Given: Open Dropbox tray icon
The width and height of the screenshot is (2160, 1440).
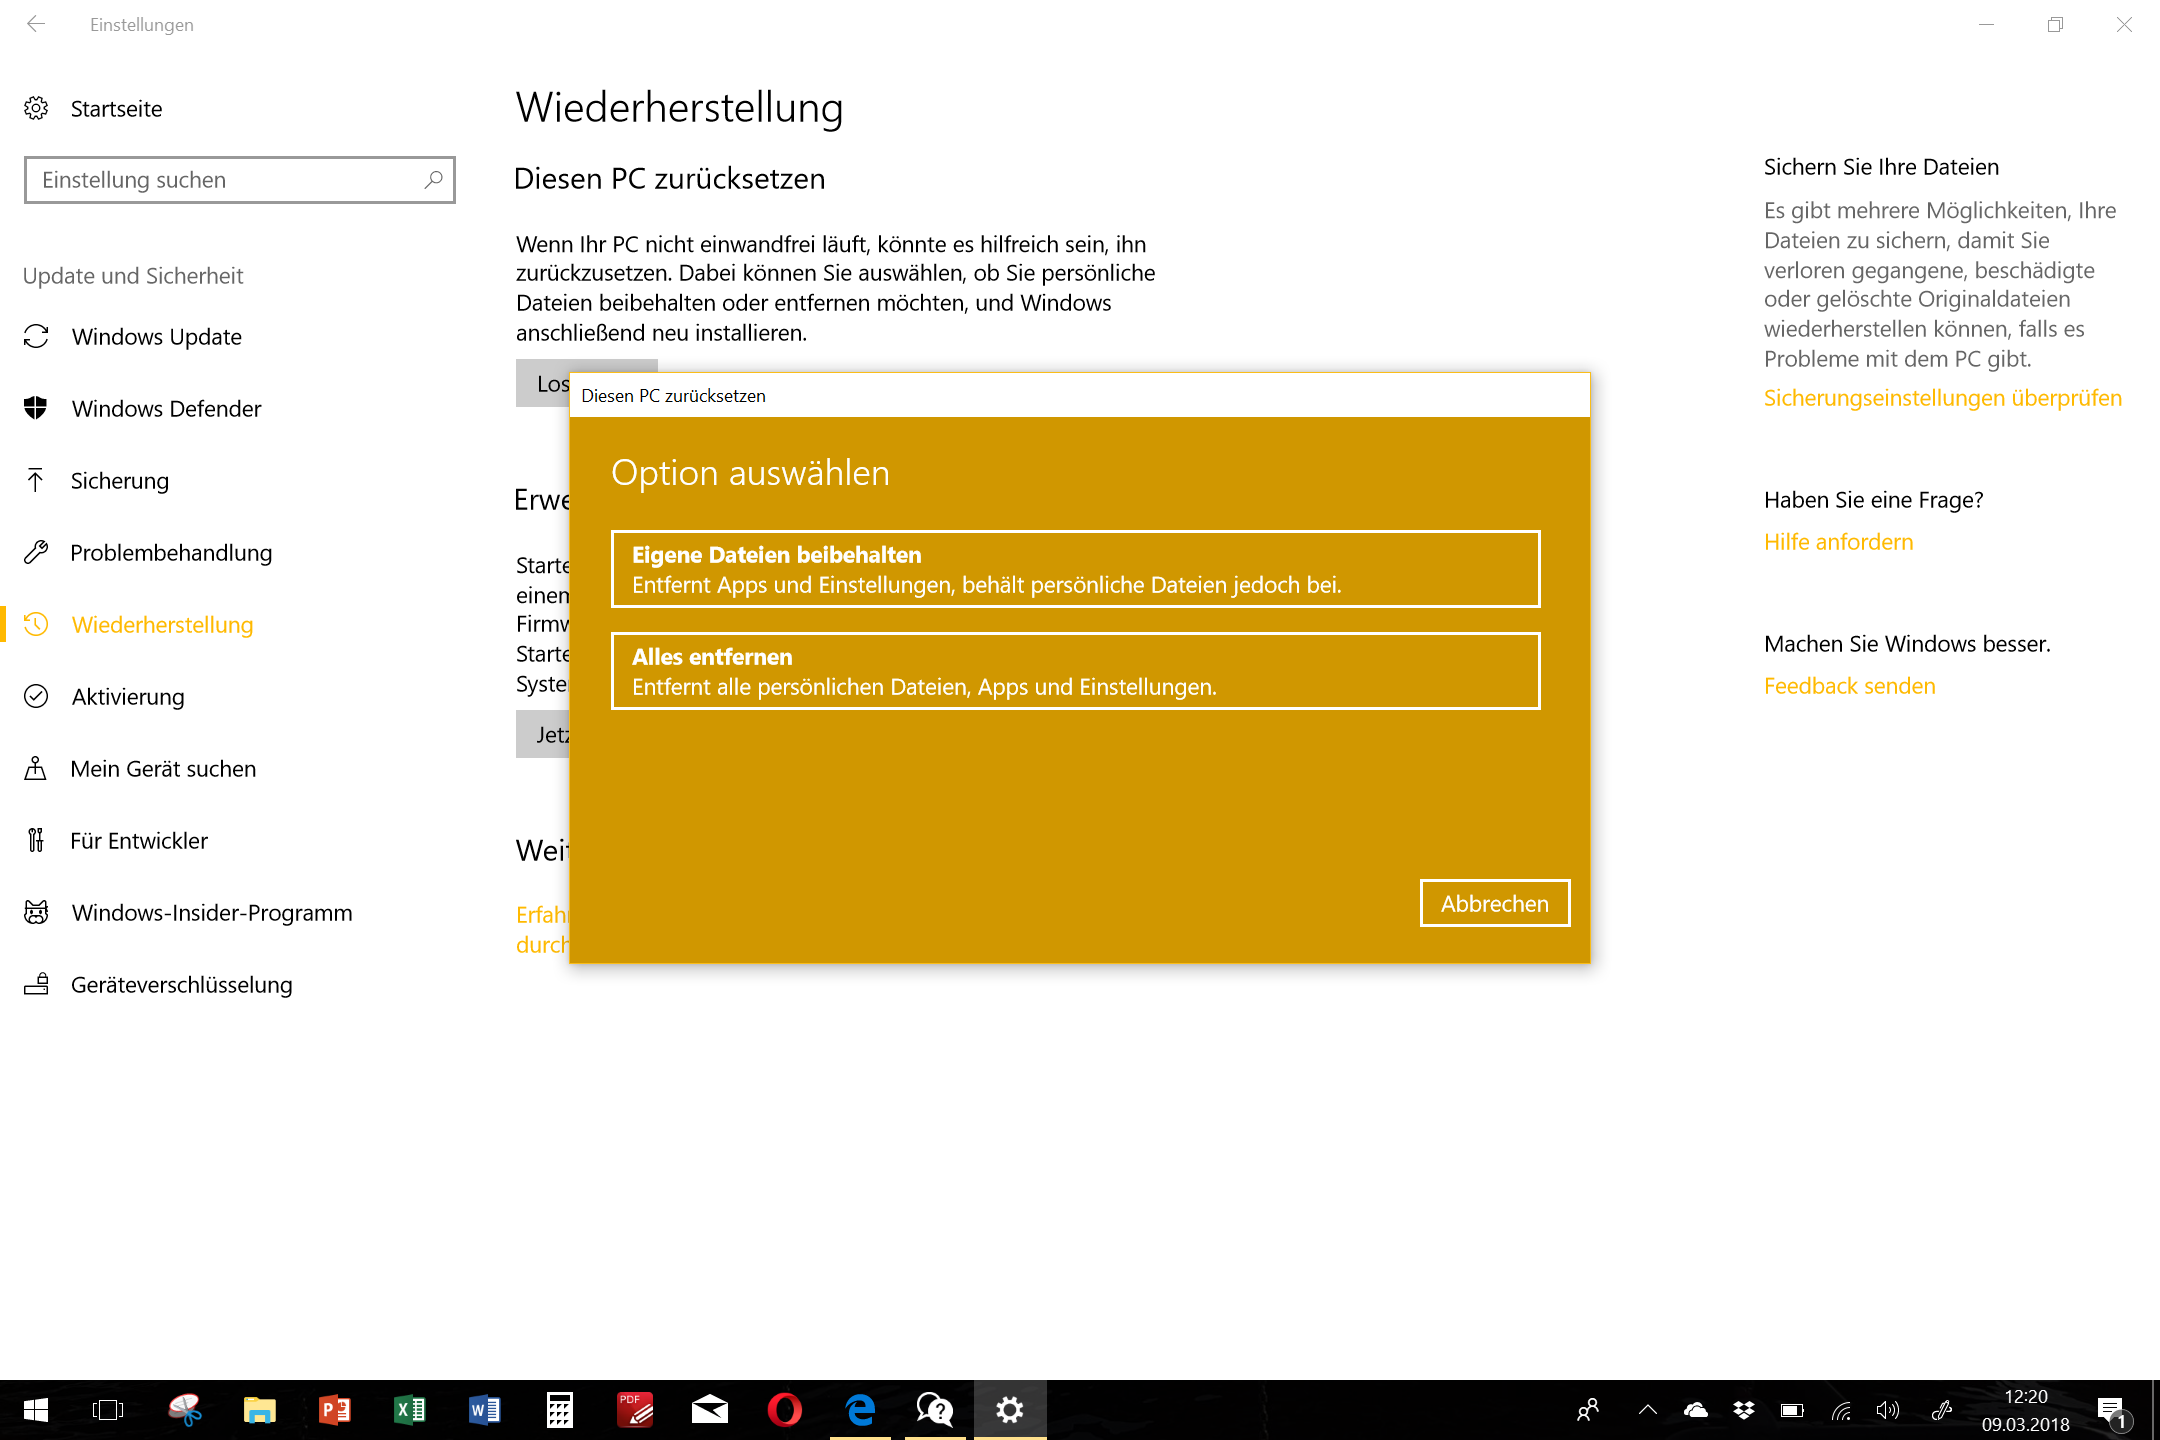Looking at the screenshot, I should click(x=1744, y=1410).
